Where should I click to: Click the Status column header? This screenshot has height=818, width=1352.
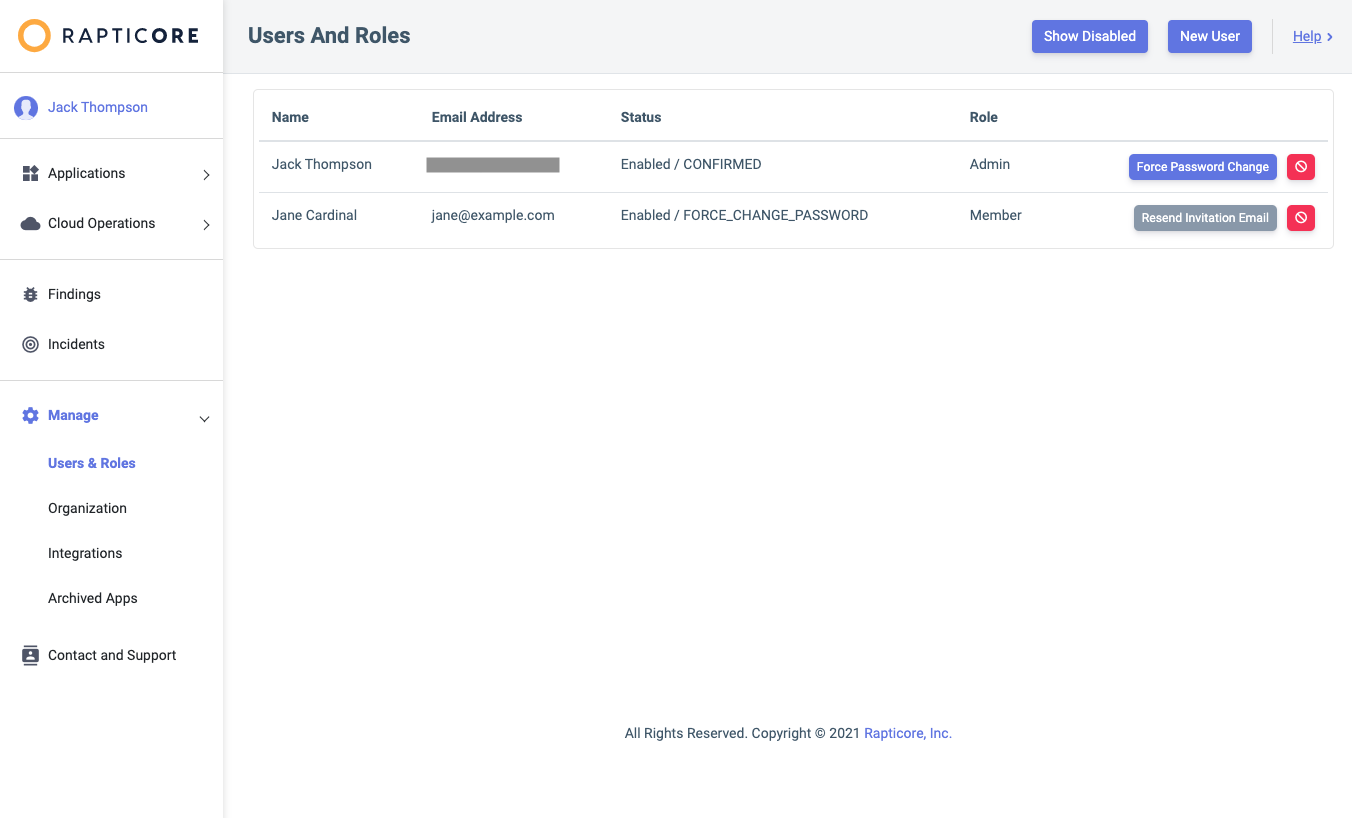click(641, 117)
